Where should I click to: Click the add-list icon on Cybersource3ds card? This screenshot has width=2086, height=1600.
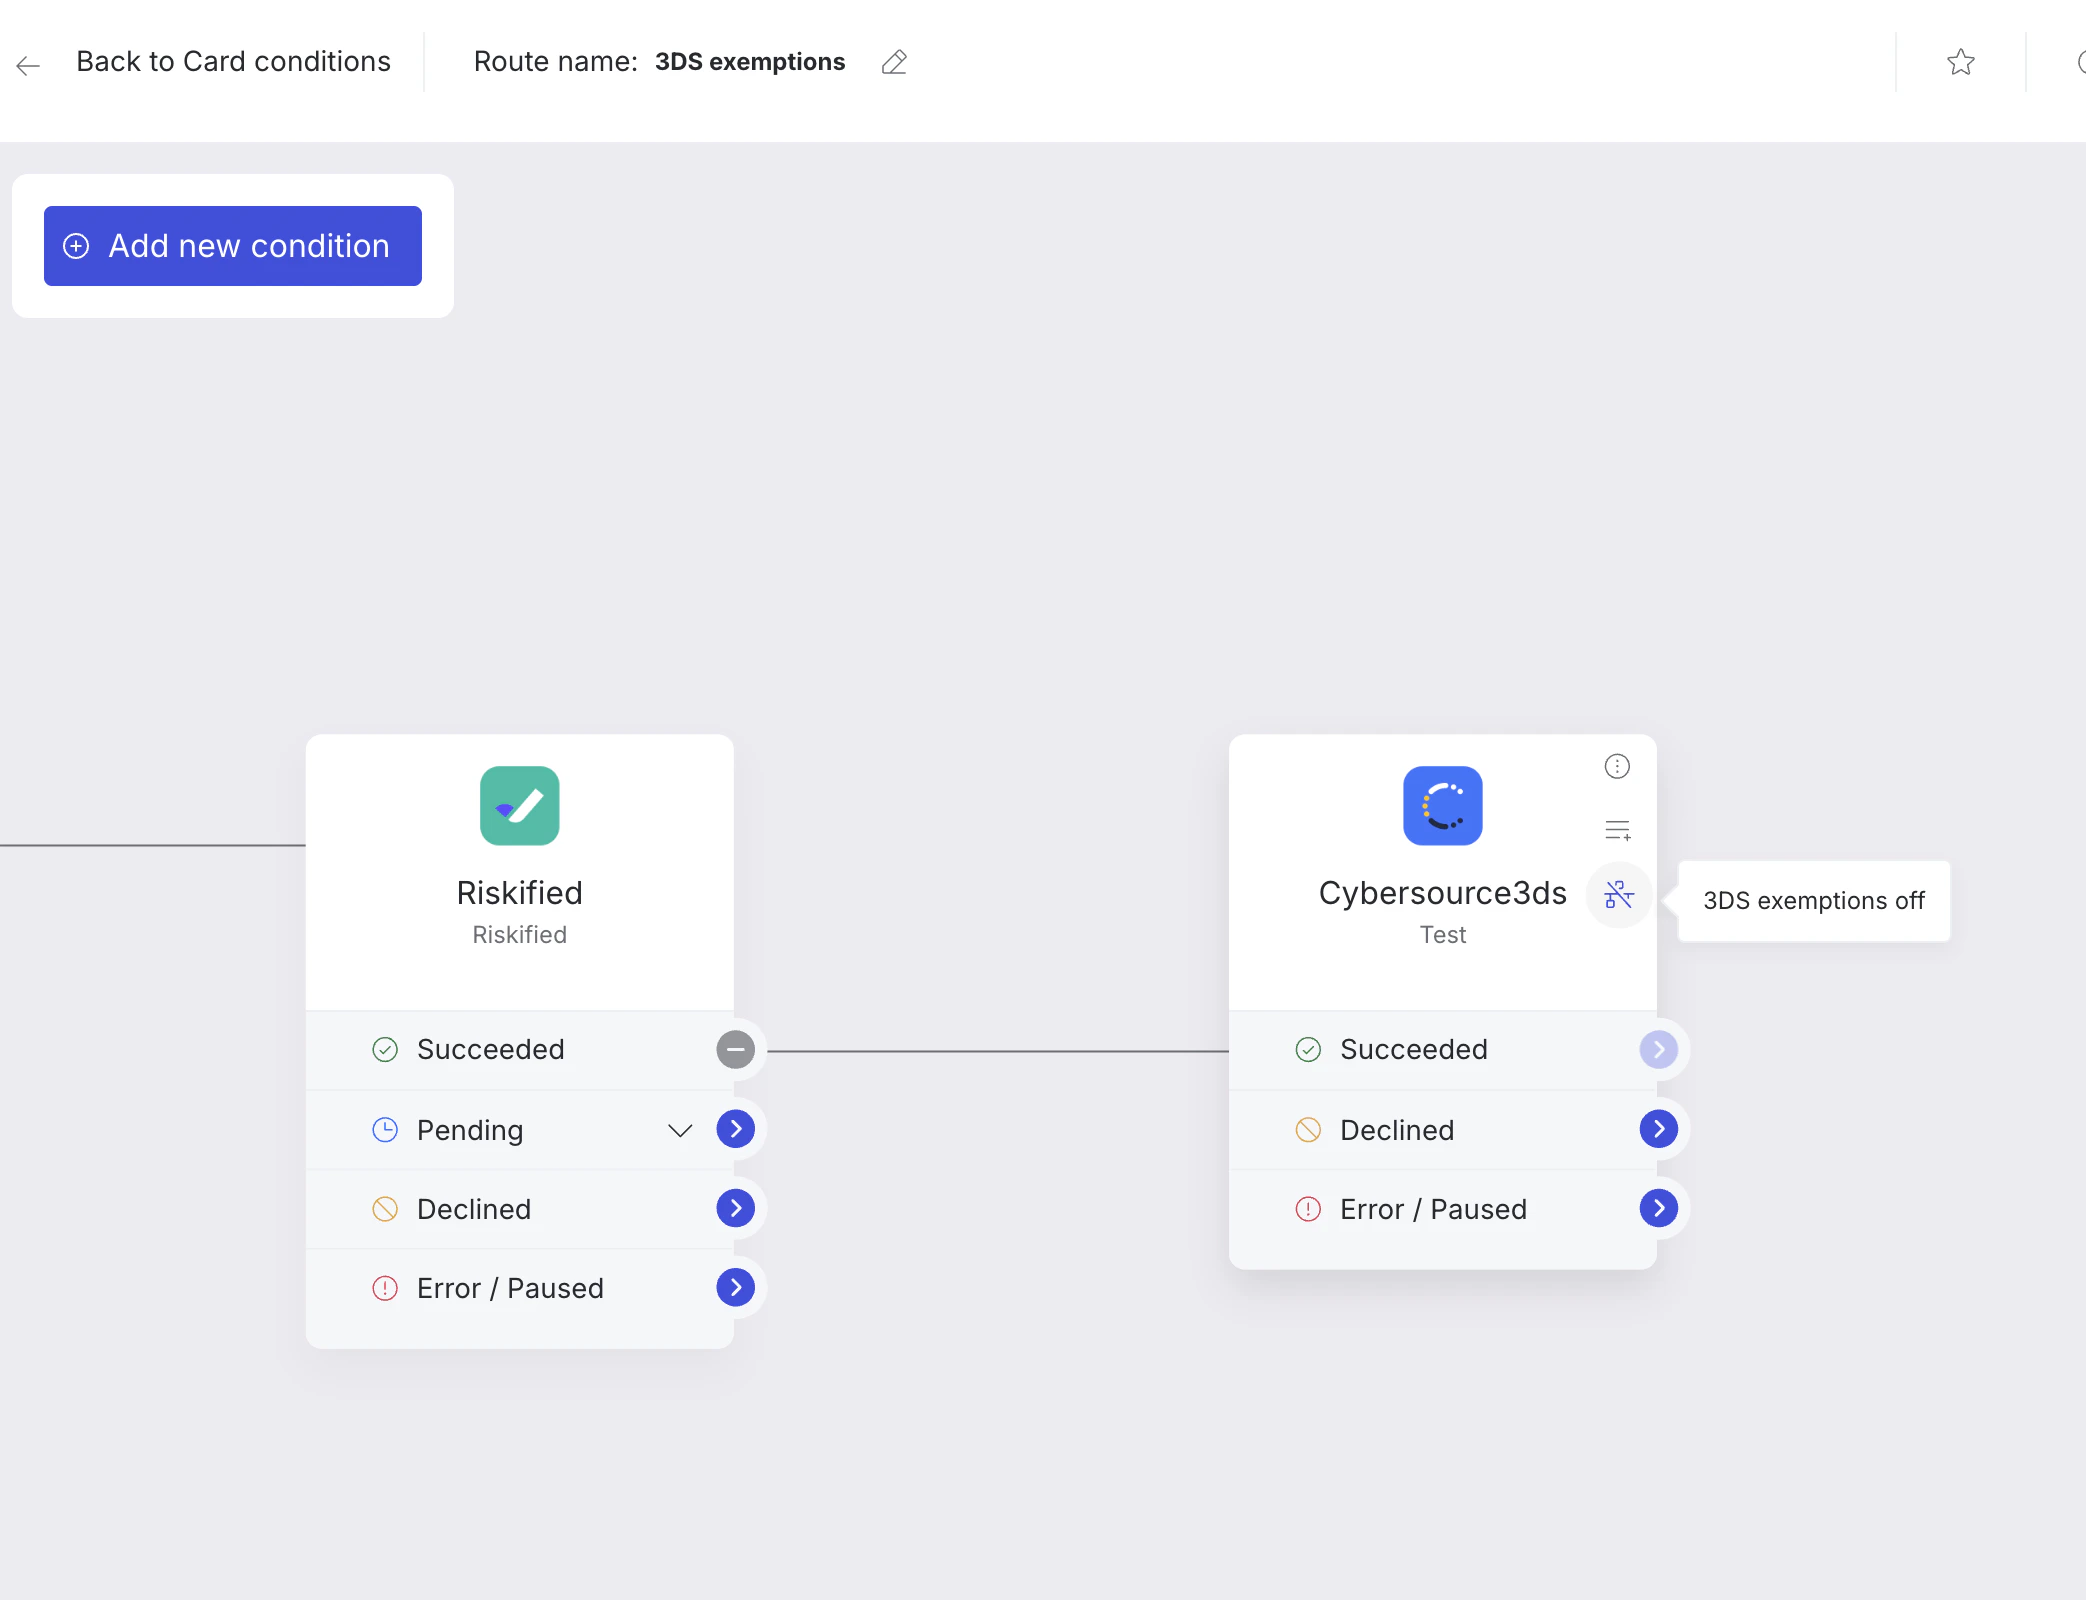(x=1617, y=830)
